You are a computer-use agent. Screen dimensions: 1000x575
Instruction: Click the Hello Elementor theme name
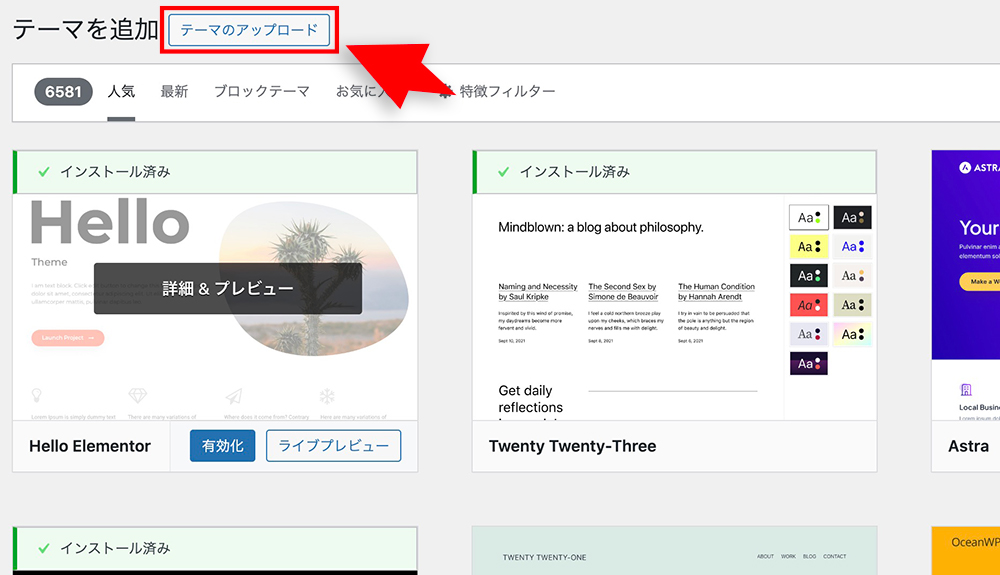tap(90, 446)
